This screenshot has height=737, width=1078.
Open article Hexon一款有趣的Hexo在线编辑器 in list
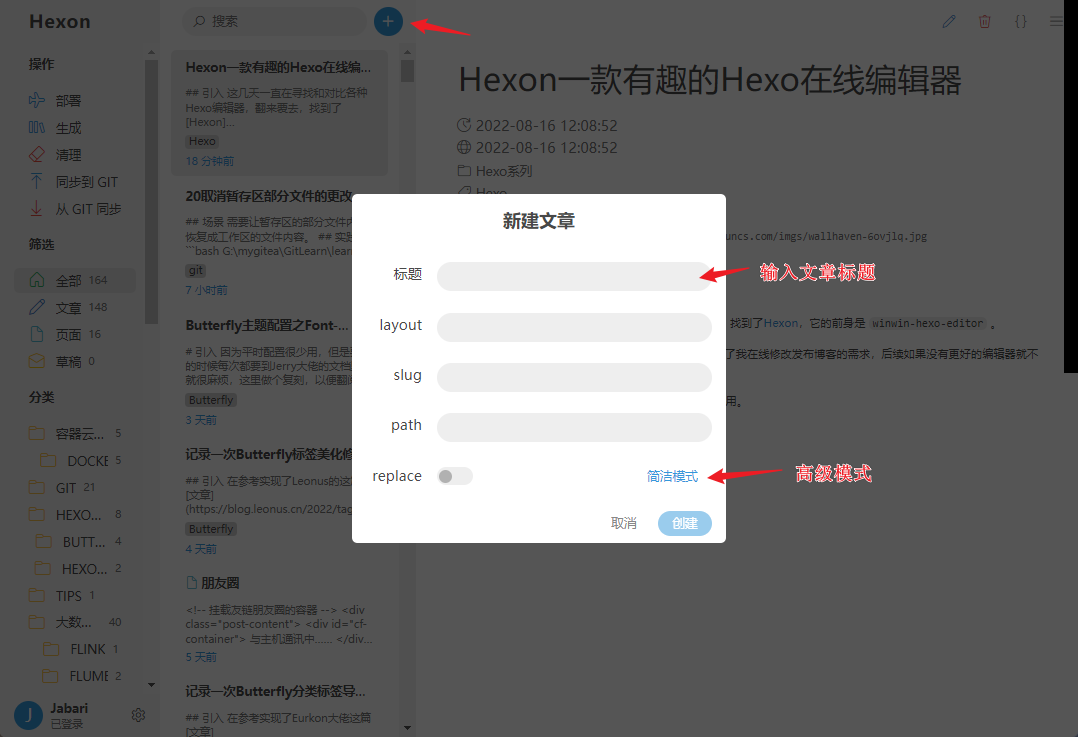(279, 113)
